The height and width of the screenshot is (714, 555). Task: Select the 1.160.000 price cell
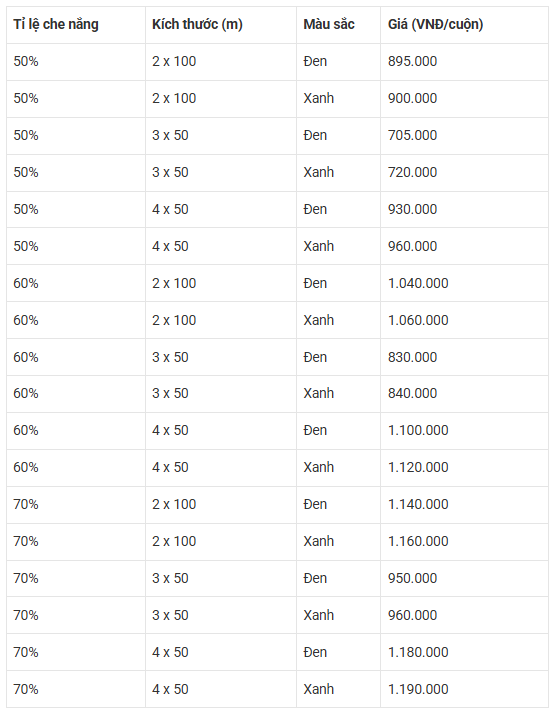[x=464, y=541]
